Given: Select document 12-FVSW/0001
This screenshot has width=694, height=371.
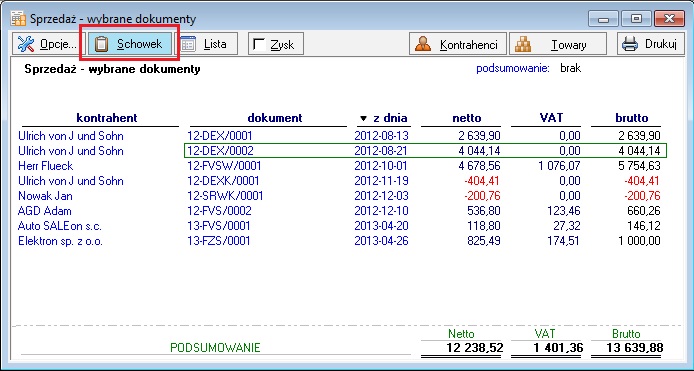Looking at the screenshot, I should (224, 166).
